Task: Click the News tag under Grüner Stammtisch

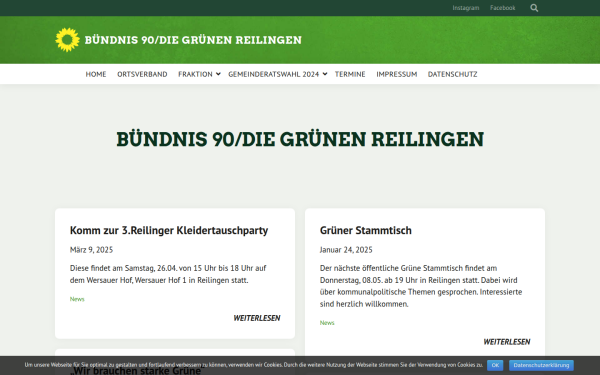Action: [x=327, y=323]
